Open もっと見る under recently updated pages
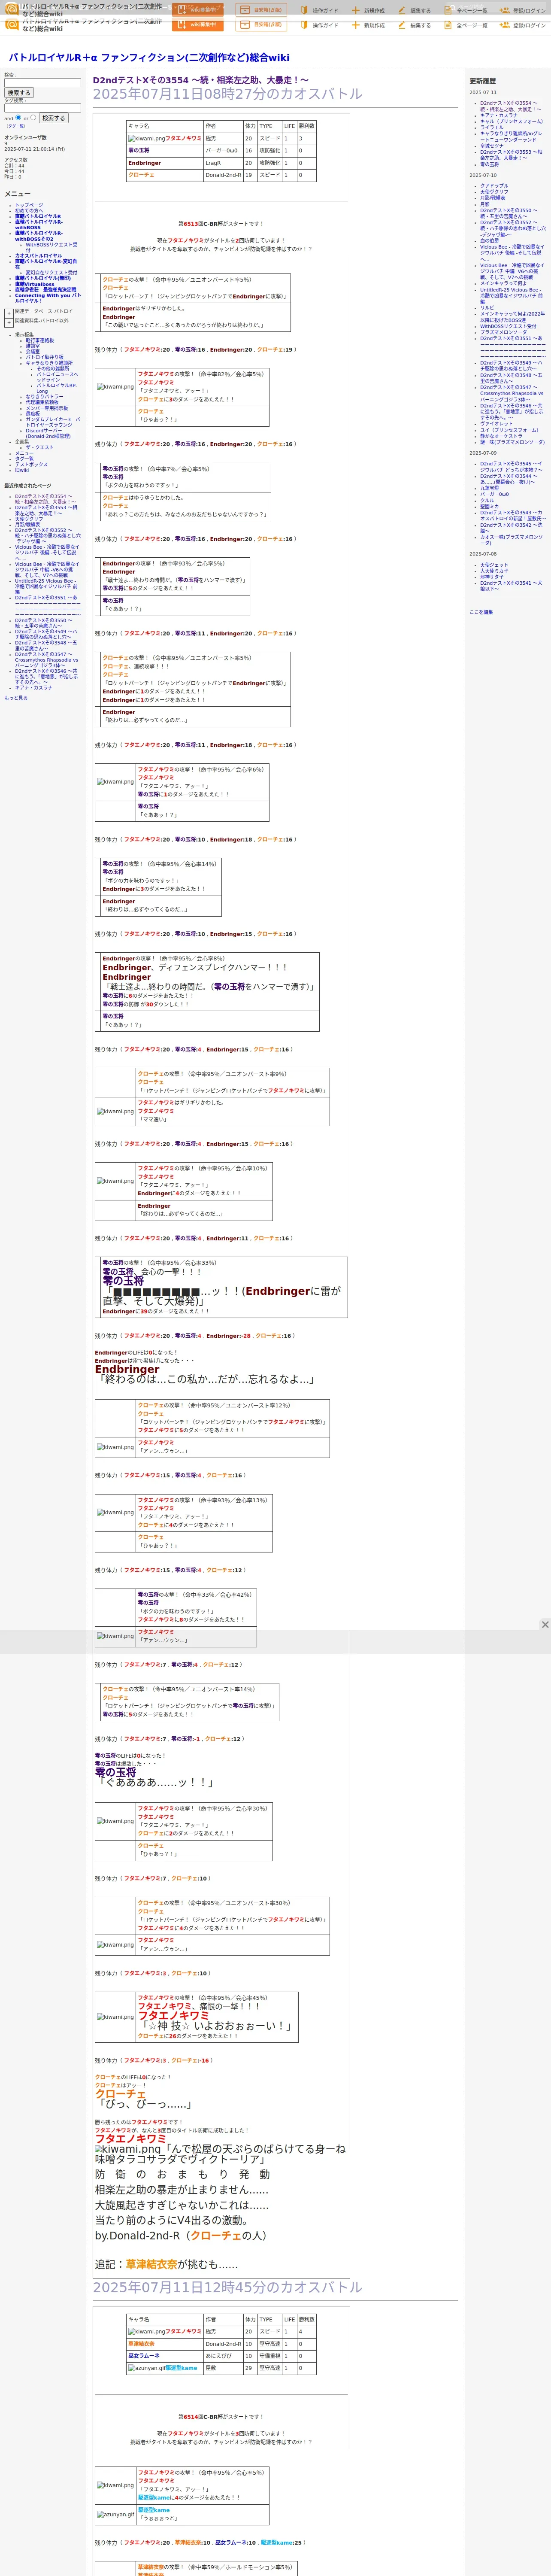551x2576 pixels. [16, 699]
